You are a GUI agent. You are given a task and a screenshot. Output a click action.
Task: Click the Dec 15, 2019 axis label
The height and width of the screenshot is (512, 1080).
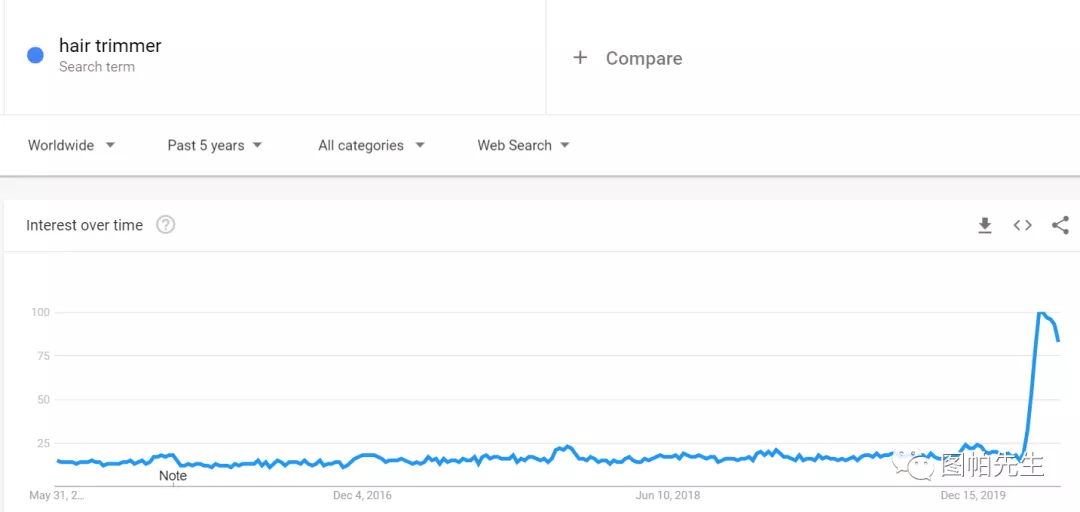coord(973,495)
